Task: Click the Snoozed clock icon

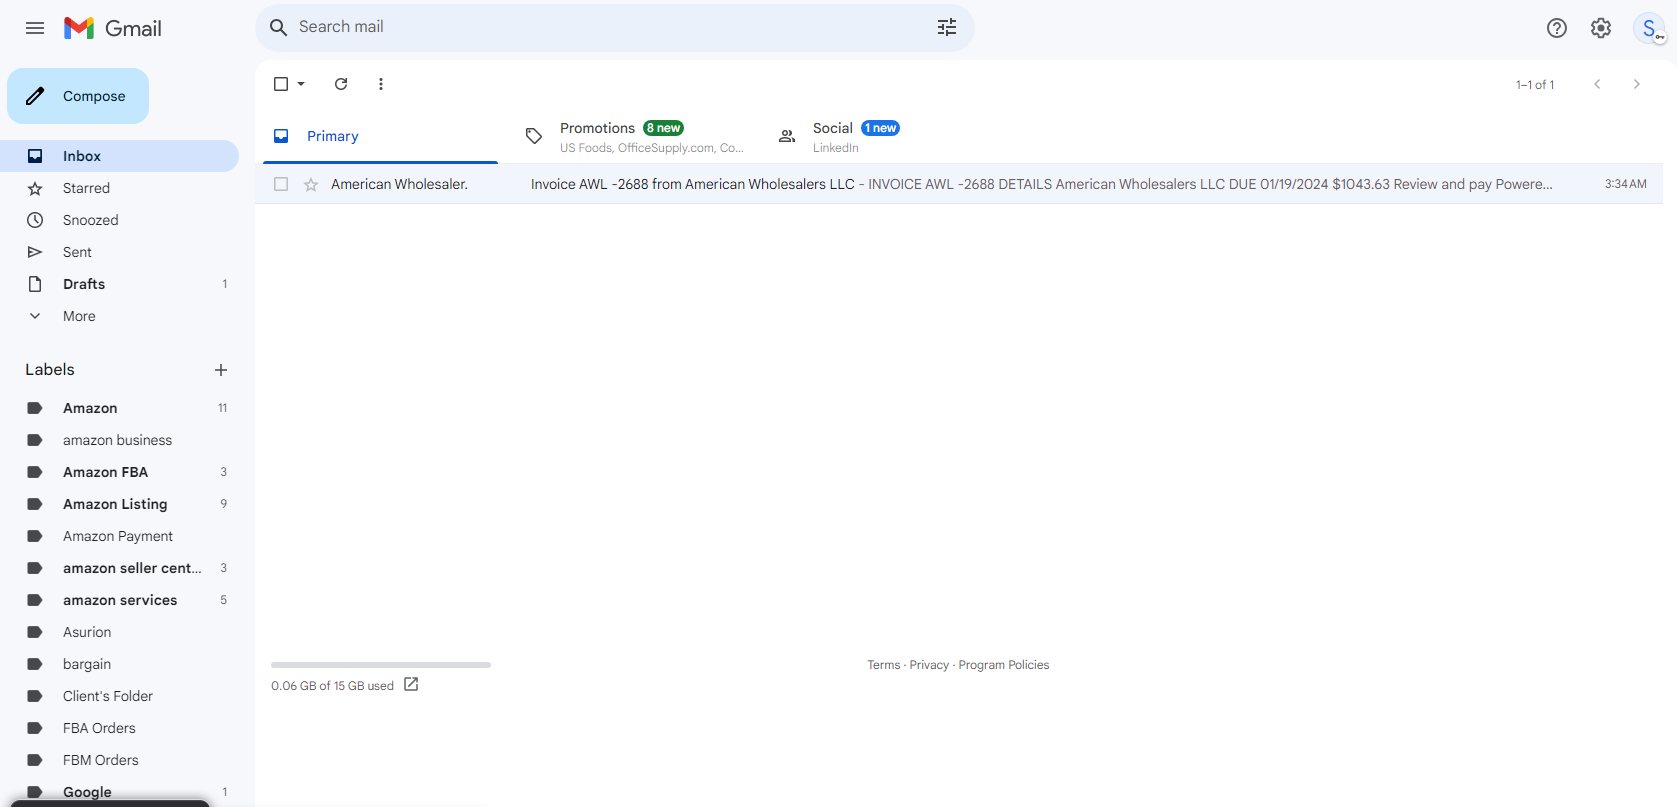Action: (x=35, y=220)
